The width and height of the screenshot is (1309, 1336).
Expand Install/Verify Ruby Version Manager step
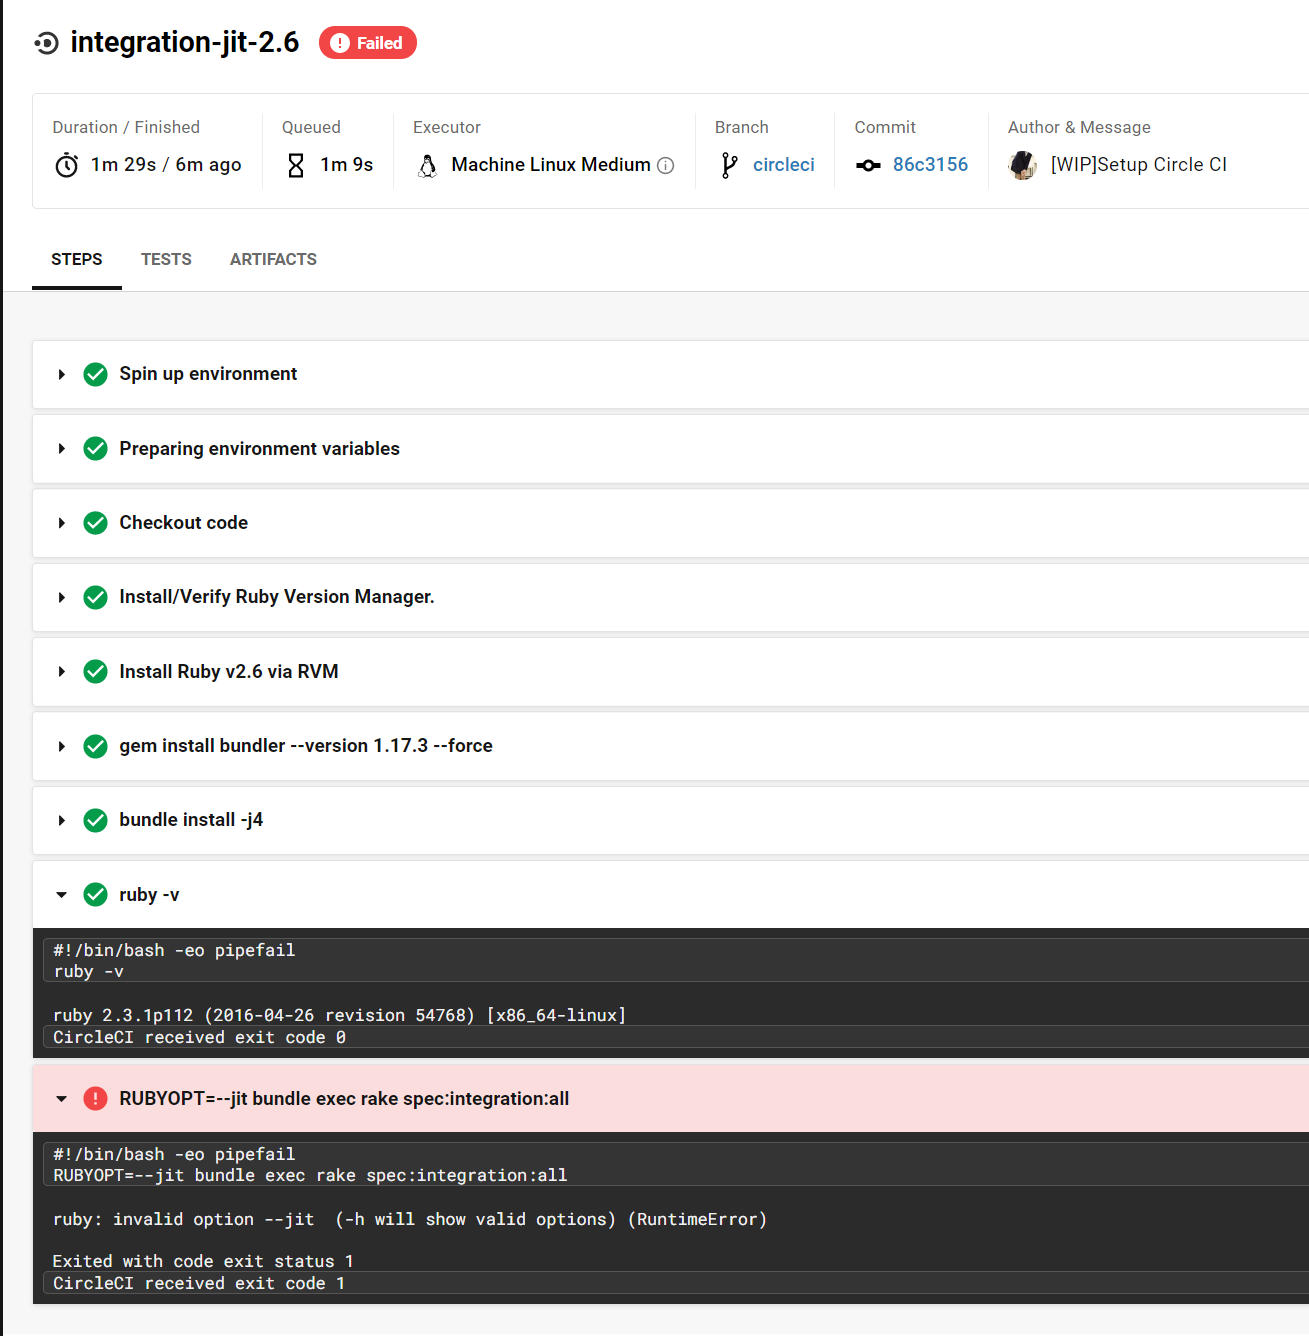tap(62, 597)
